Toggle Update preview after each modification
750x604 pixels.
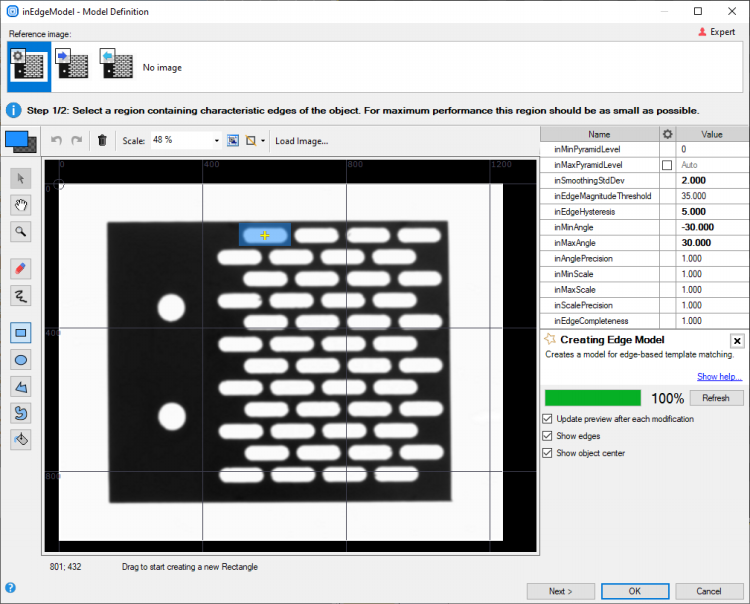547,419
